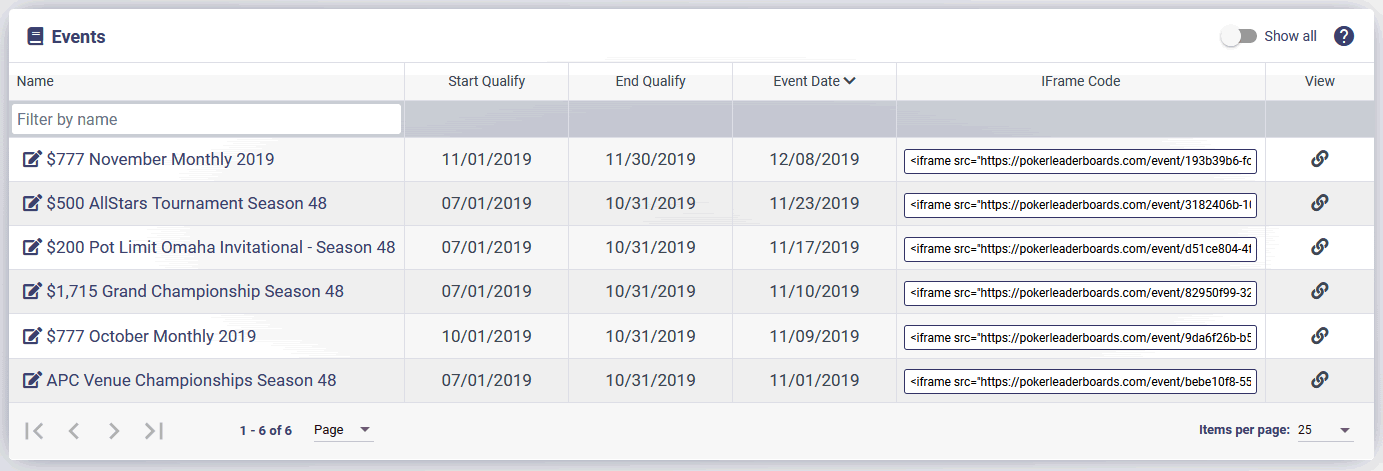Click edit icon for $500 AllStars Tournament
The height and width of the screenshot is (471, 1383).
[32, 203]
